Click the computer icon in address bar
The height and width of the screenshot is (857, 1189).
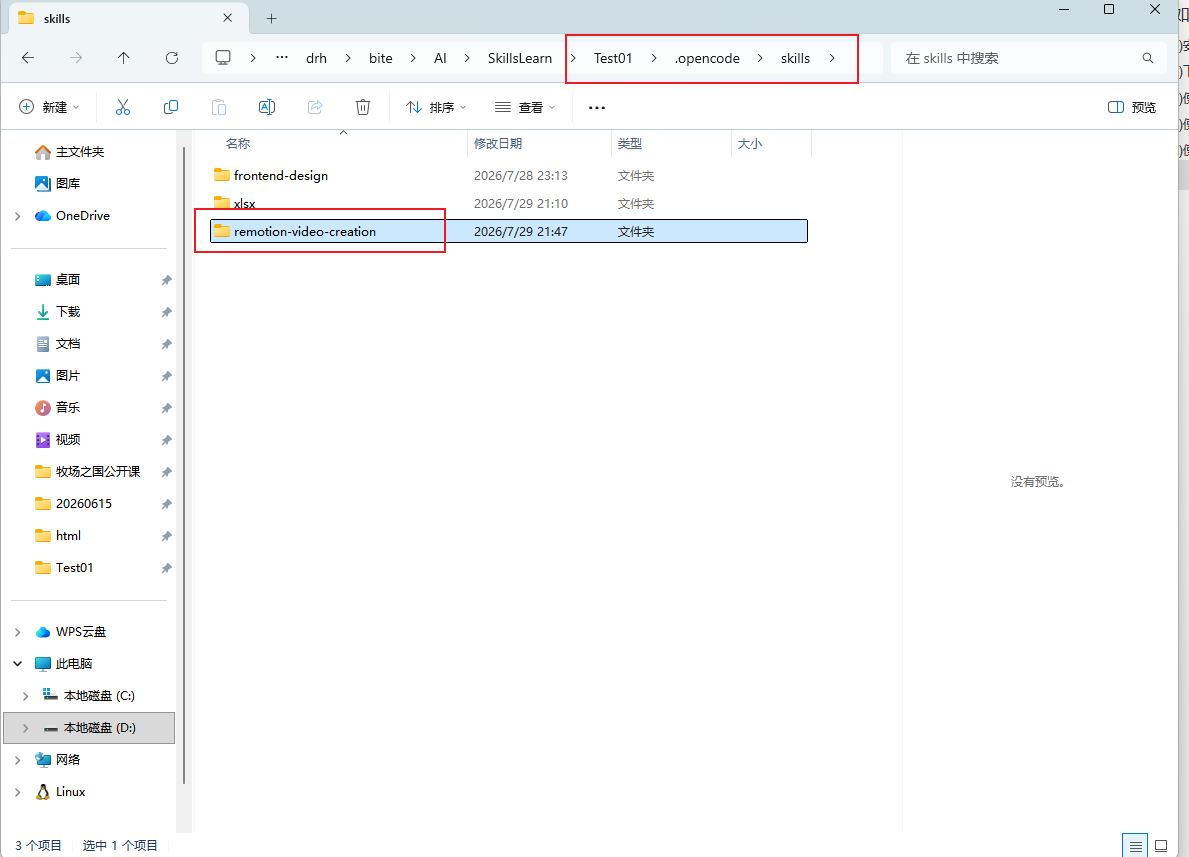(x=223, y=58)
